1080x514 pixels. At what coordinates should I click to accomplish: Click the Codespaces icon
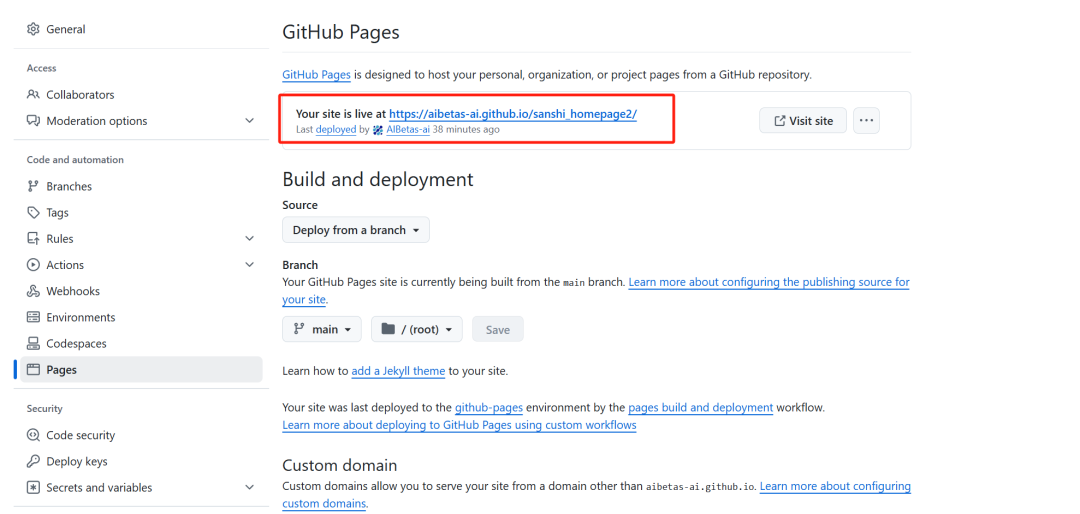tap(33, 343)
